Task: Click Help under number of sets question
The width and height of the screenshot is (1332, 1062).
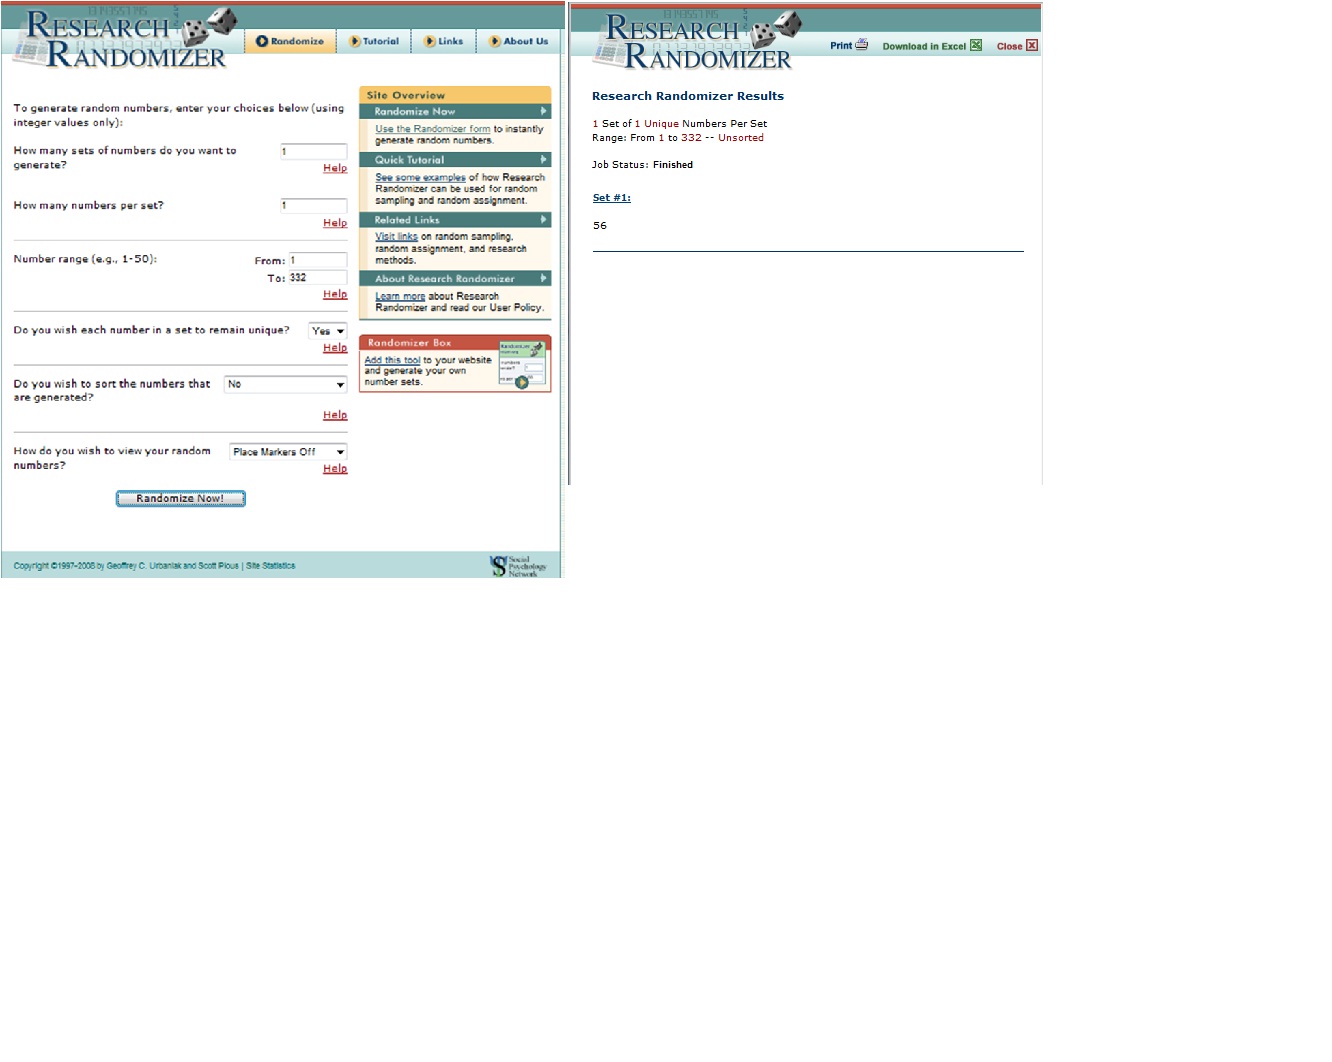Action: [x=335, y=168]
